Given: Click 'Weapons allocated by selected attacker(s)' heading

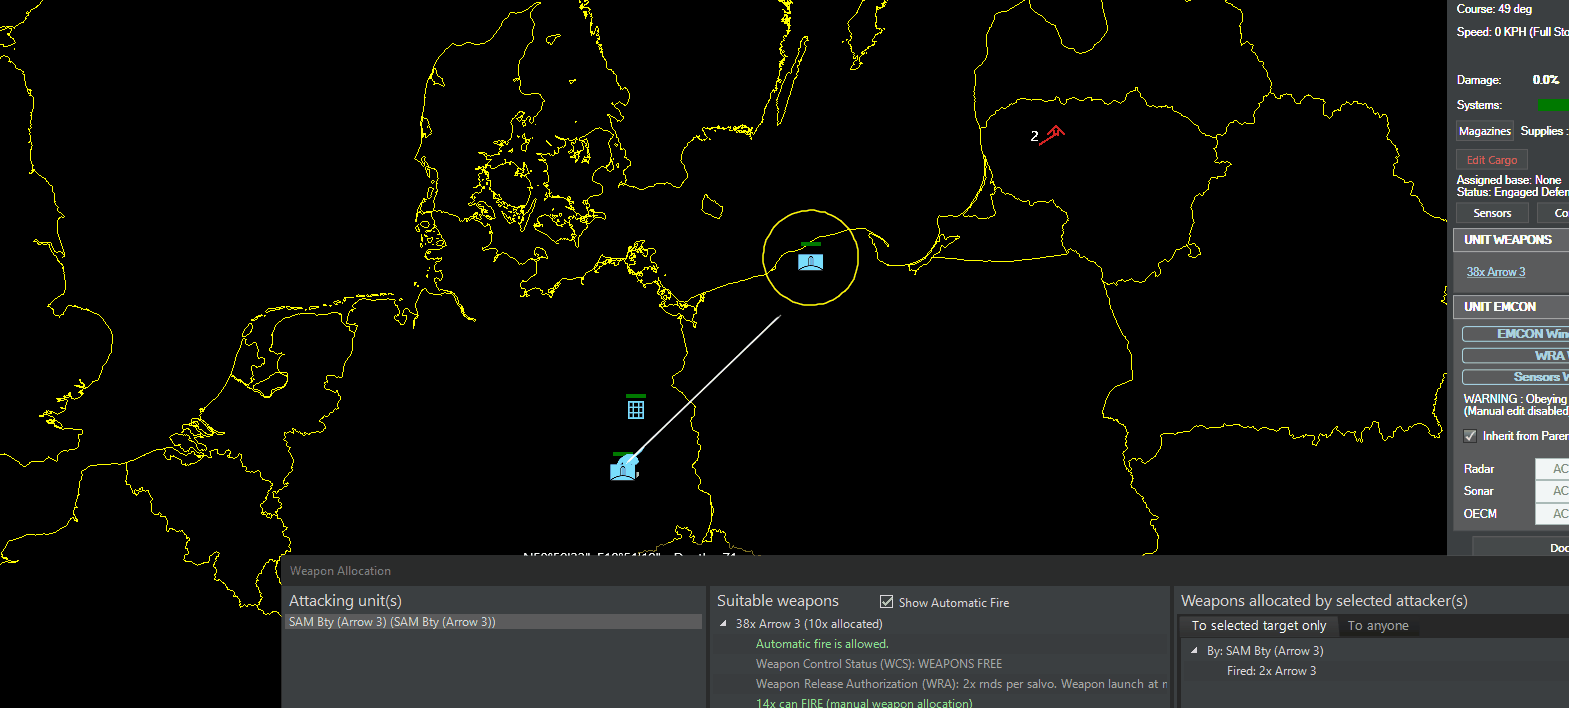Looking at the screenshot, I should click(x=1324, y=601).
